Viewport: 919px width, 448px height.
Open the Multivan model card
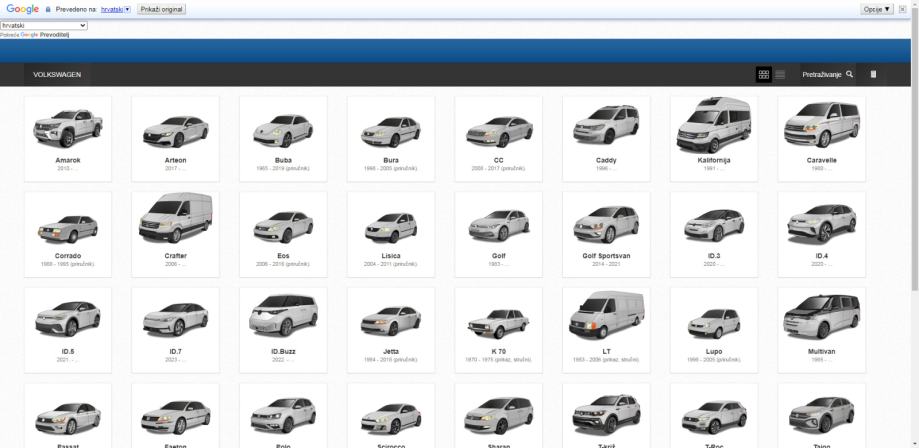(822, 330)
